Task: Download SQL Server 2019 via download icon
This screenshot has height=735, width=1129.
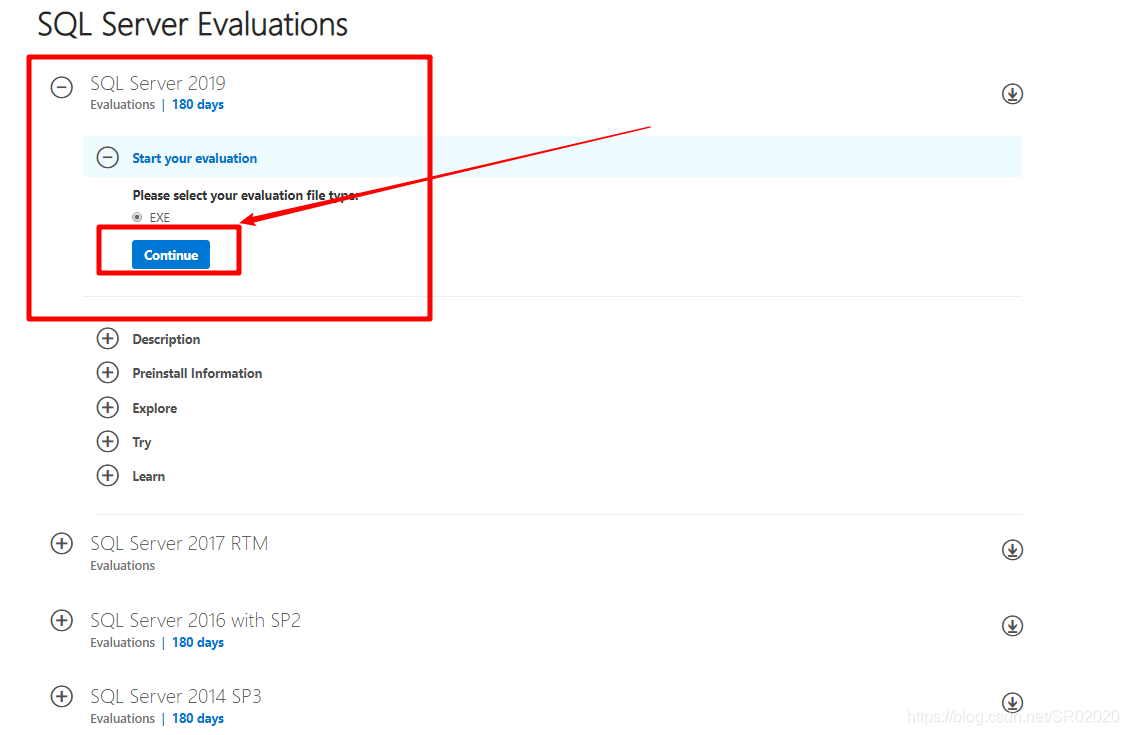Action: [1012, 94]
